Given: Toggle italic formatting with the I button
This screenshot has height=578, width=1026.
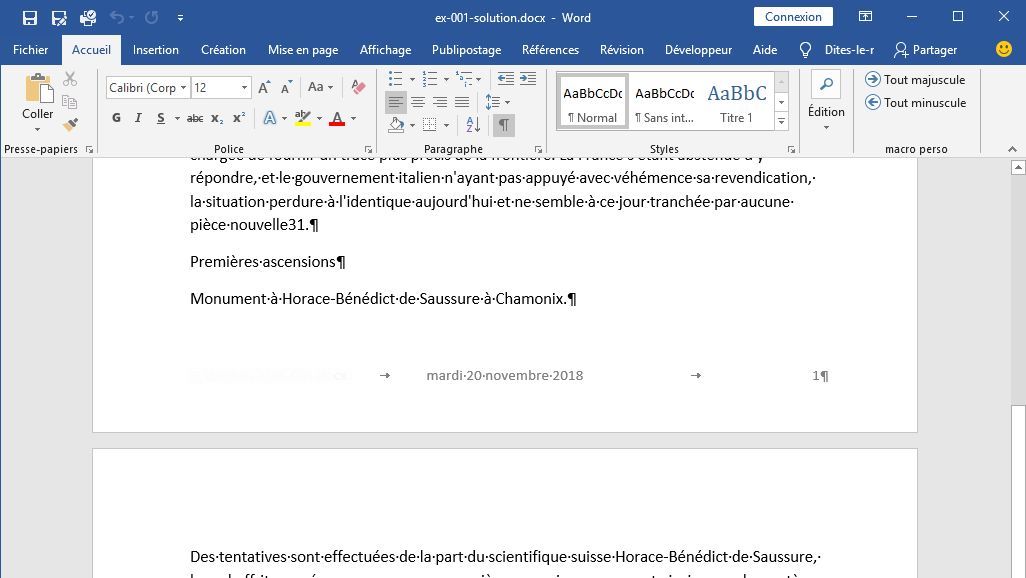Looking at the screenshot, I should pos(138,118).
